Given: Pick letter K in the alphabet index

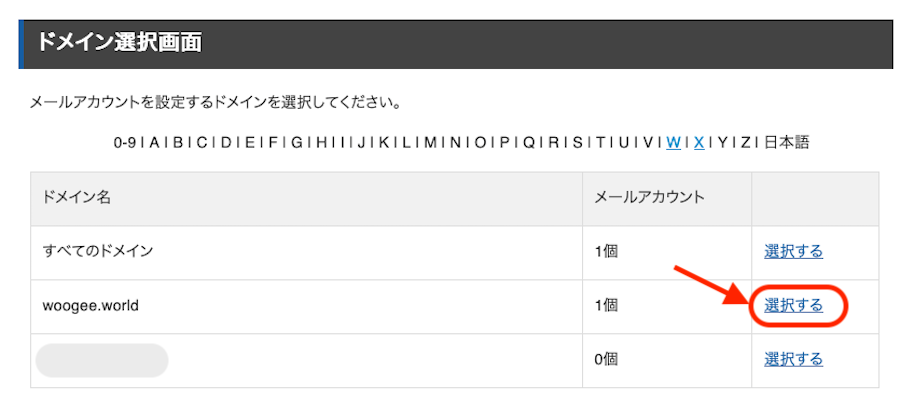Looking at the screenshot, I should (383, 142).
